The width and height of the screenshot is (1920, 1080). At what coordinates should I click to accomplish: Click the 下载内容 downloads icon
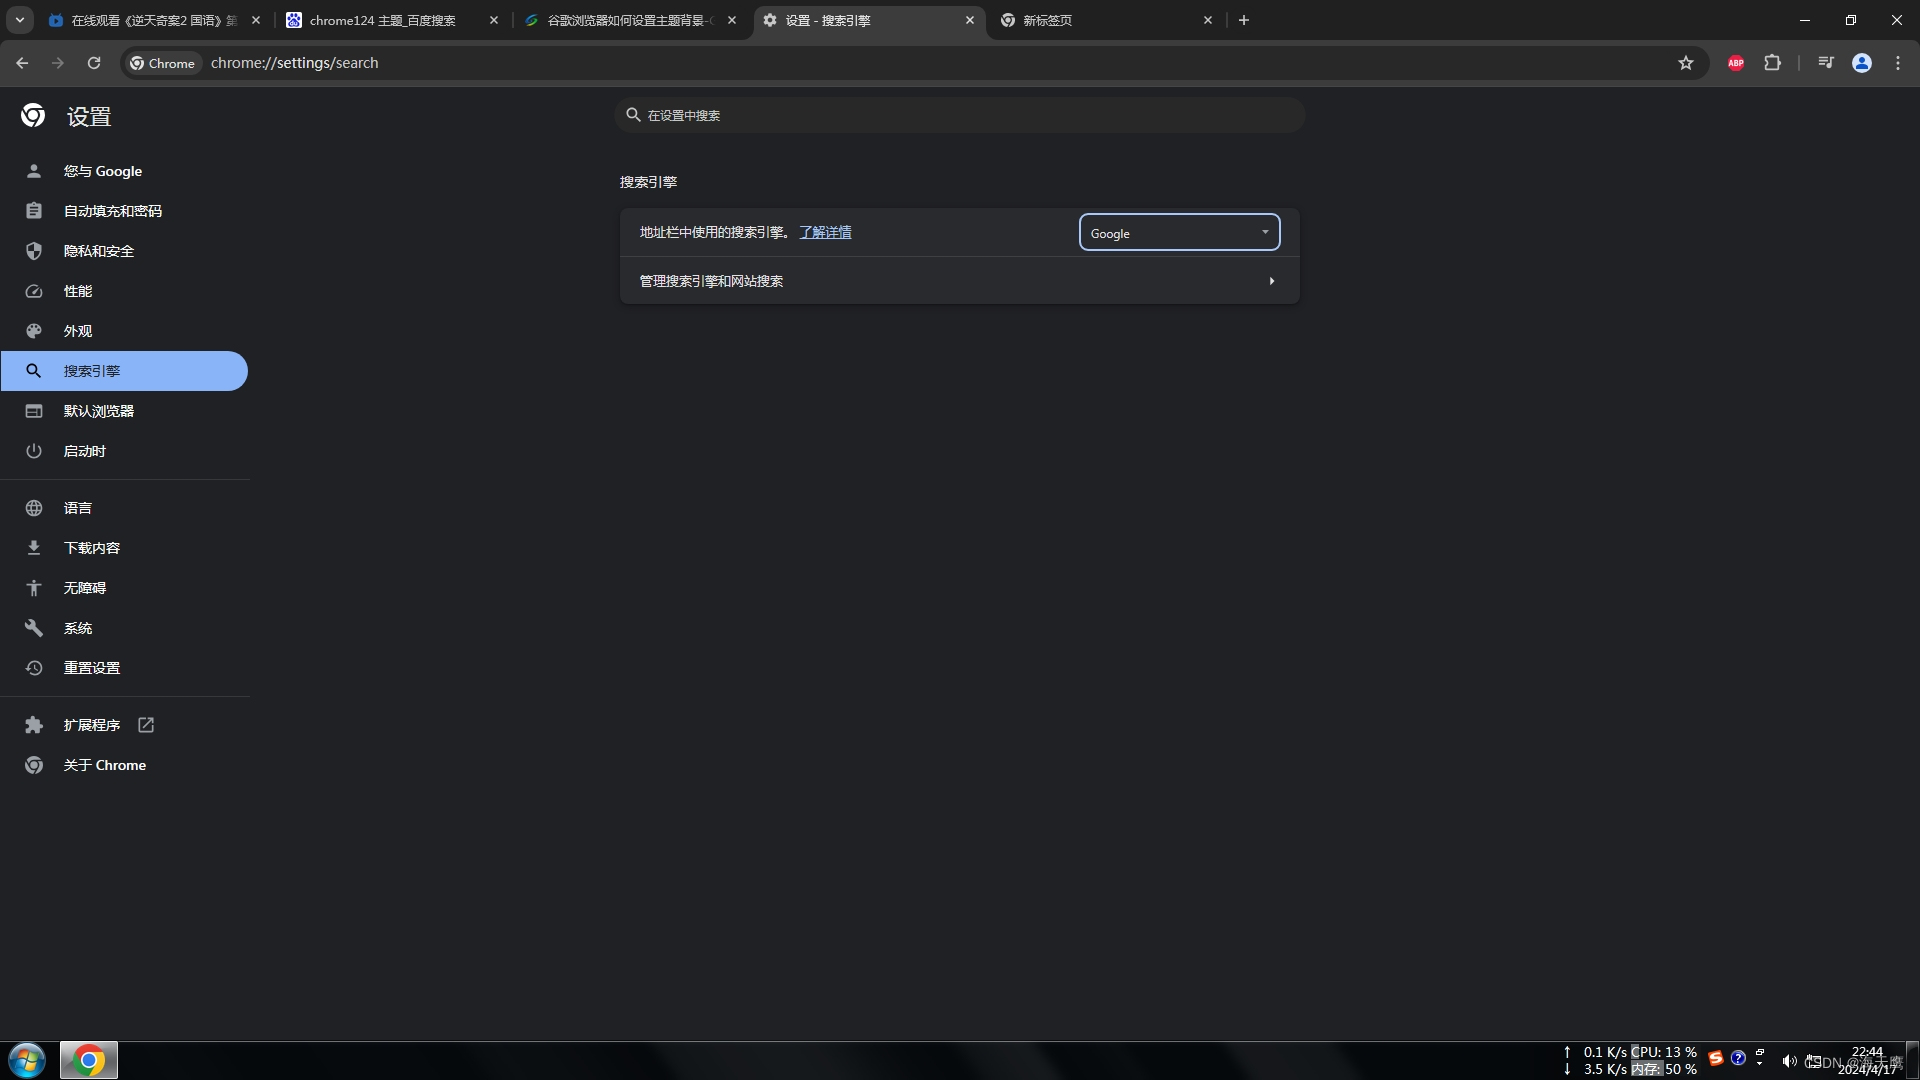(33, 547)
